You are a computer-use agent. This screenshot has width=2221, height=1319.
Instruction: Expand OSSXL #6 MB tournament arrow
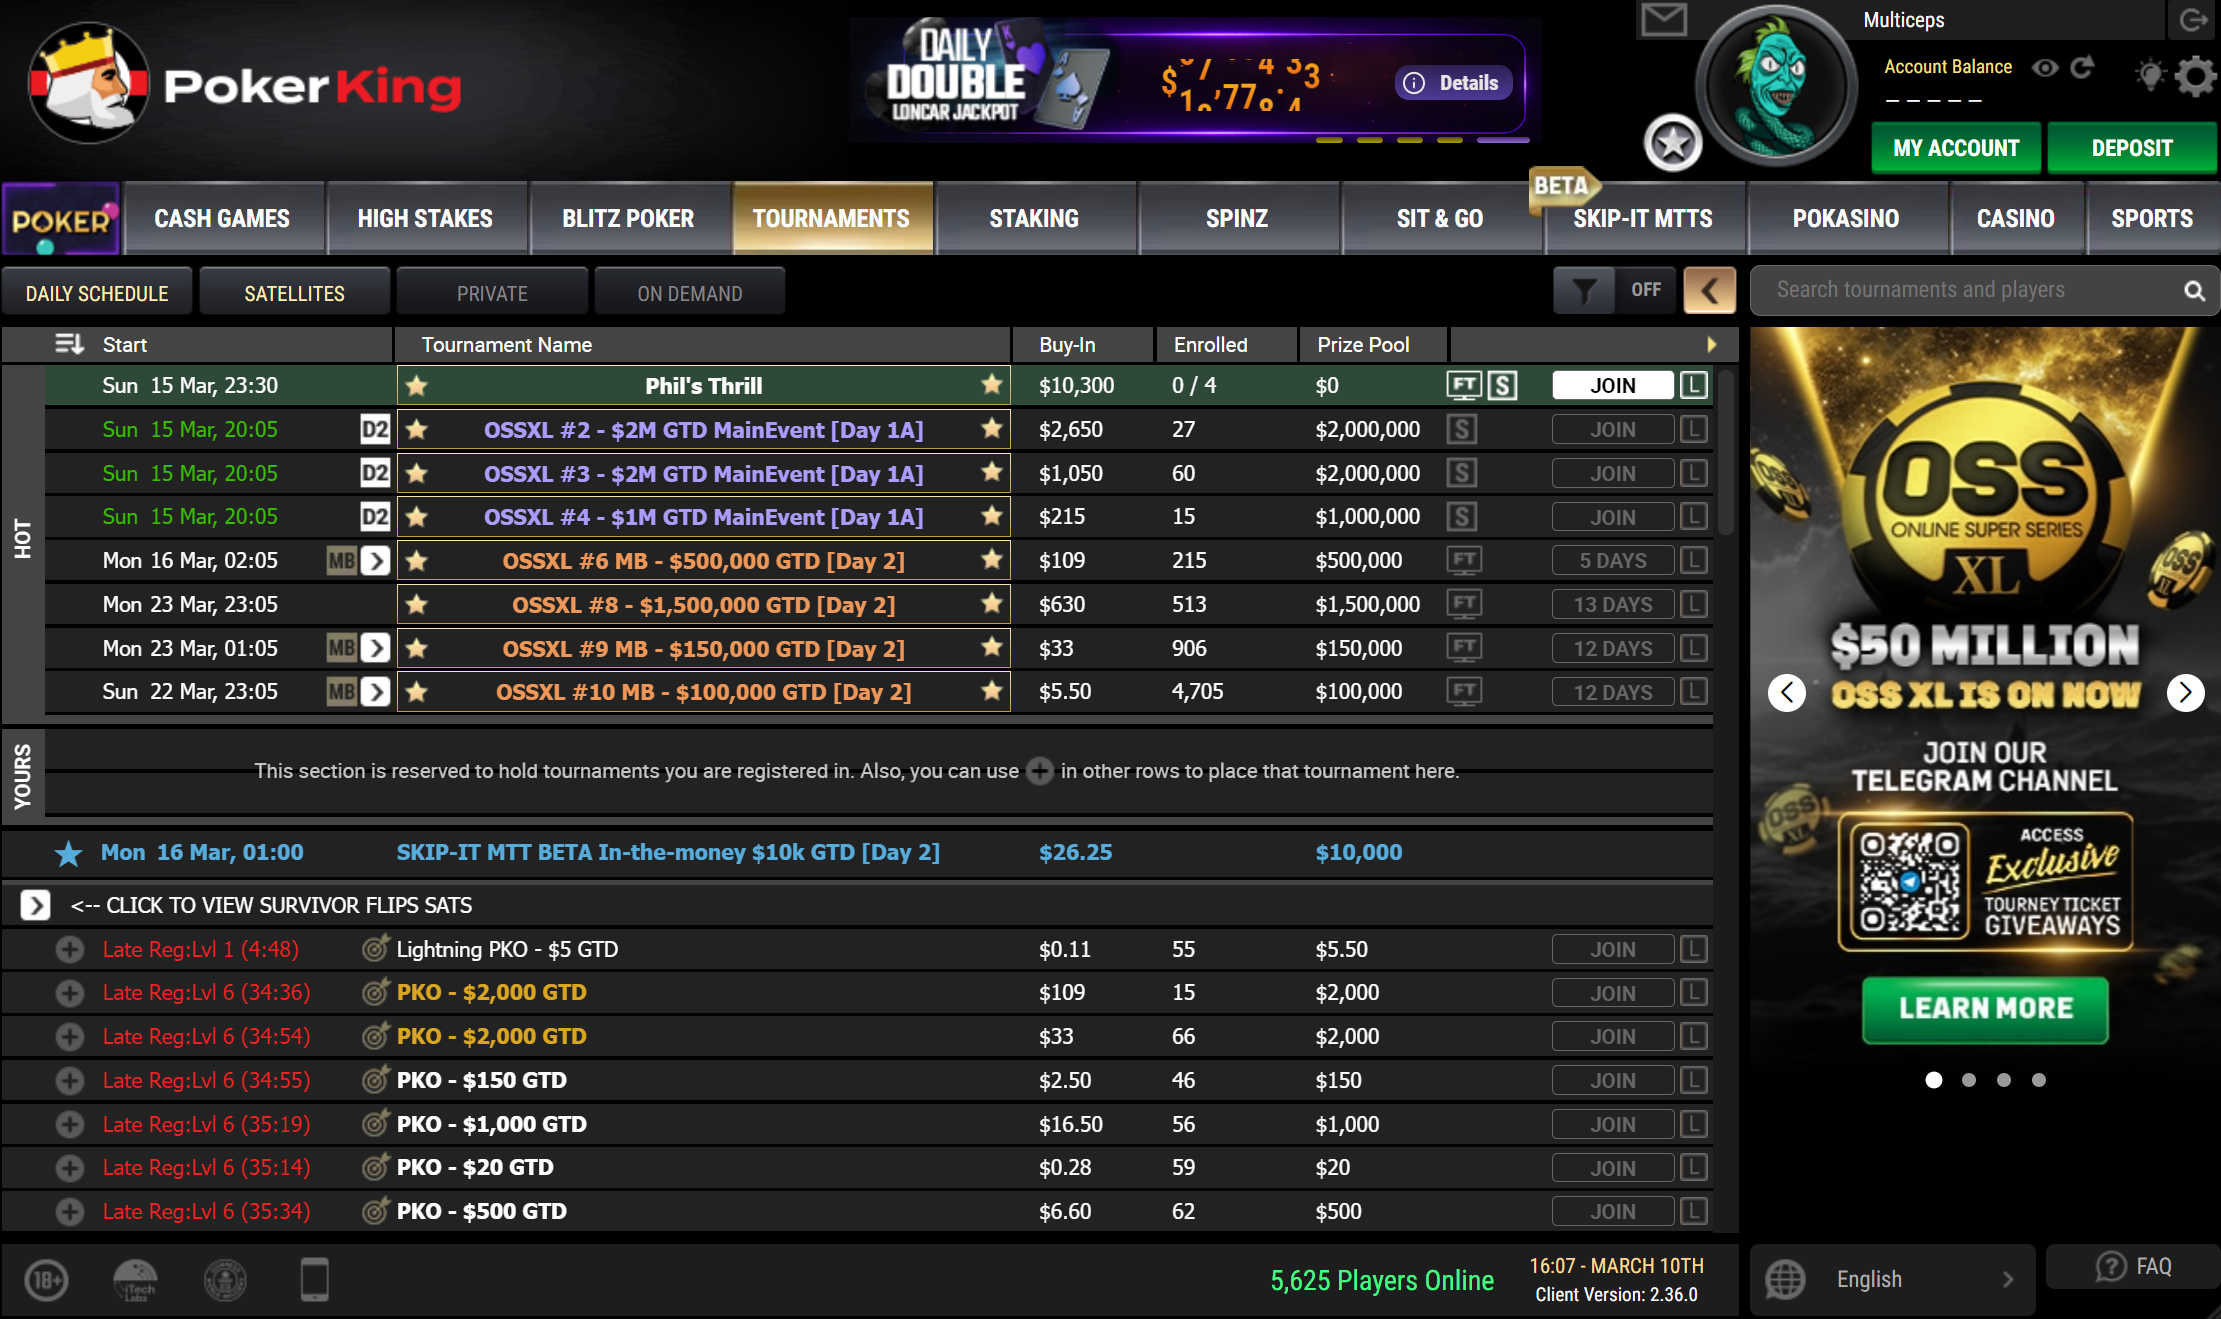pyautogui.click(x=375, y=561)
